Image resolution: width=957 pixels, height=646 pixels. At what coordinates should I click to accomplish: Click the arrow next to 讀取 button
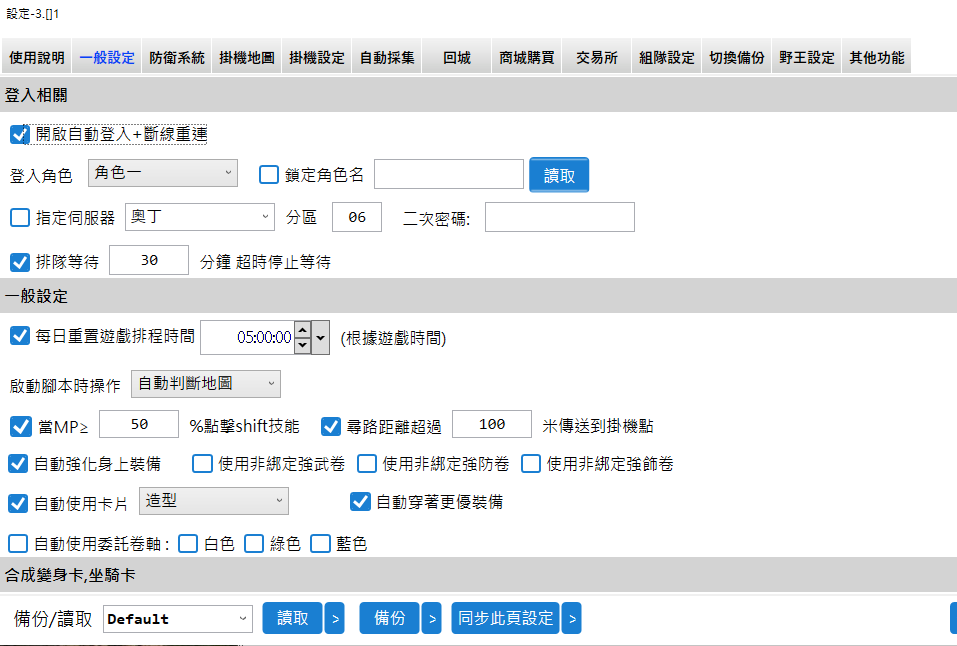[x=336, y=619]
